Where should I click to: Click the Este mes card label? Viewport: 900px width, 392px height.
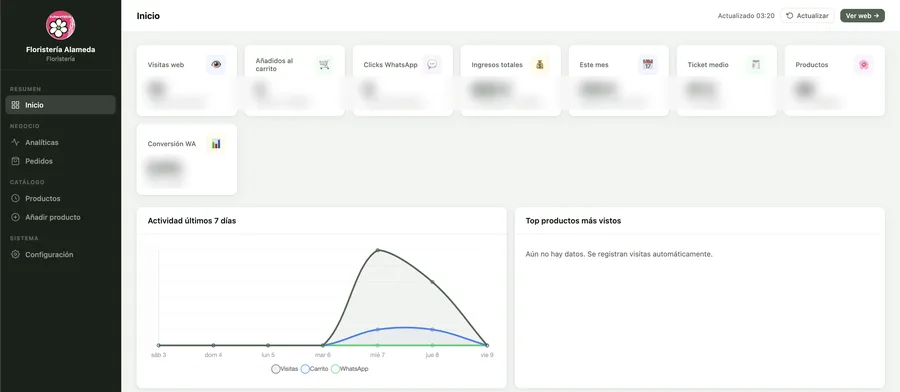pyautogui.click(x=594, y=65)
